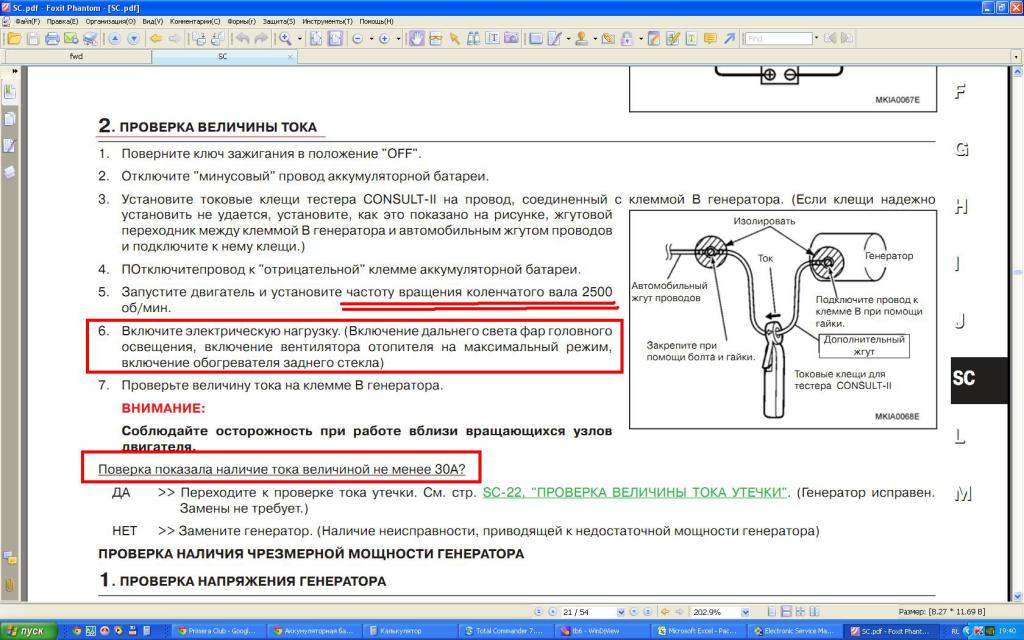Select the blue arrow drawing tool
This screenshot has height=640, width=1024.
pyautogui.click(x=729, y=39)
